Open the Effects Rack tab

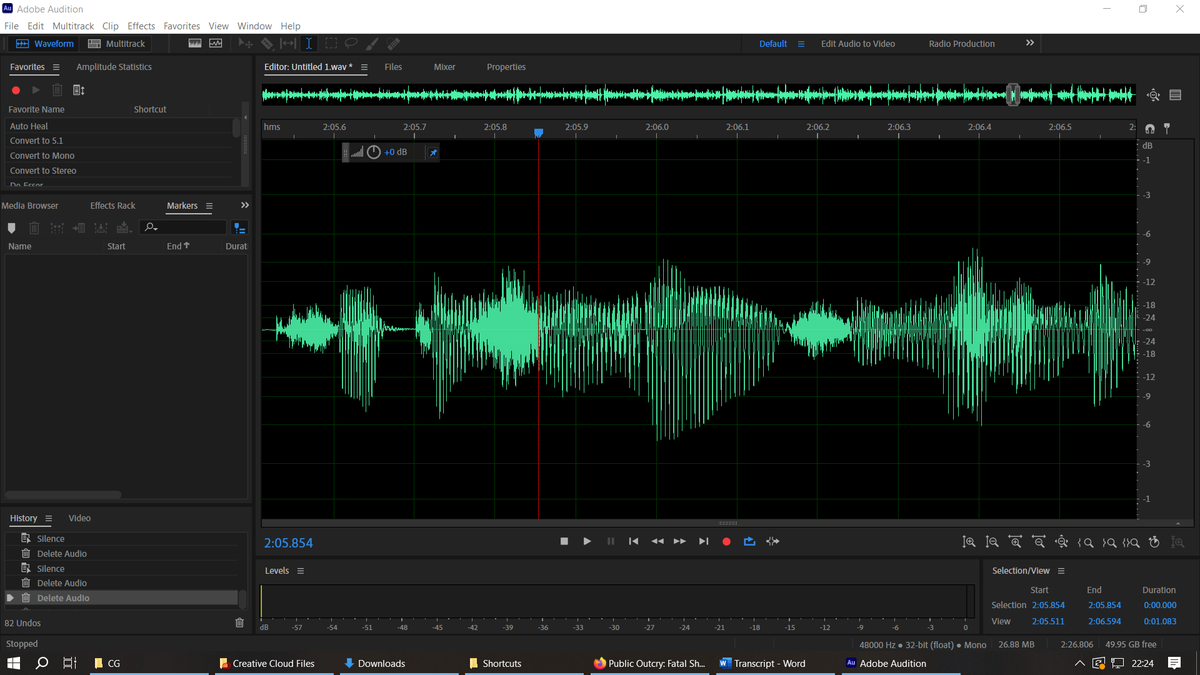112,206
